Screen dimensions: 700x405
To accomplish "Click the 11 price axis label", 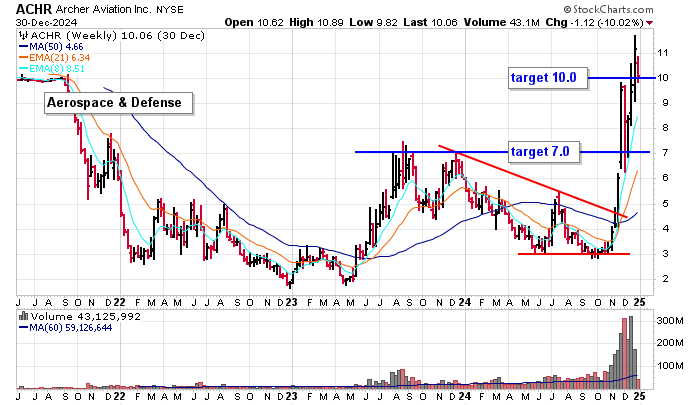I will pyautogui.click(x=662, y=53).
